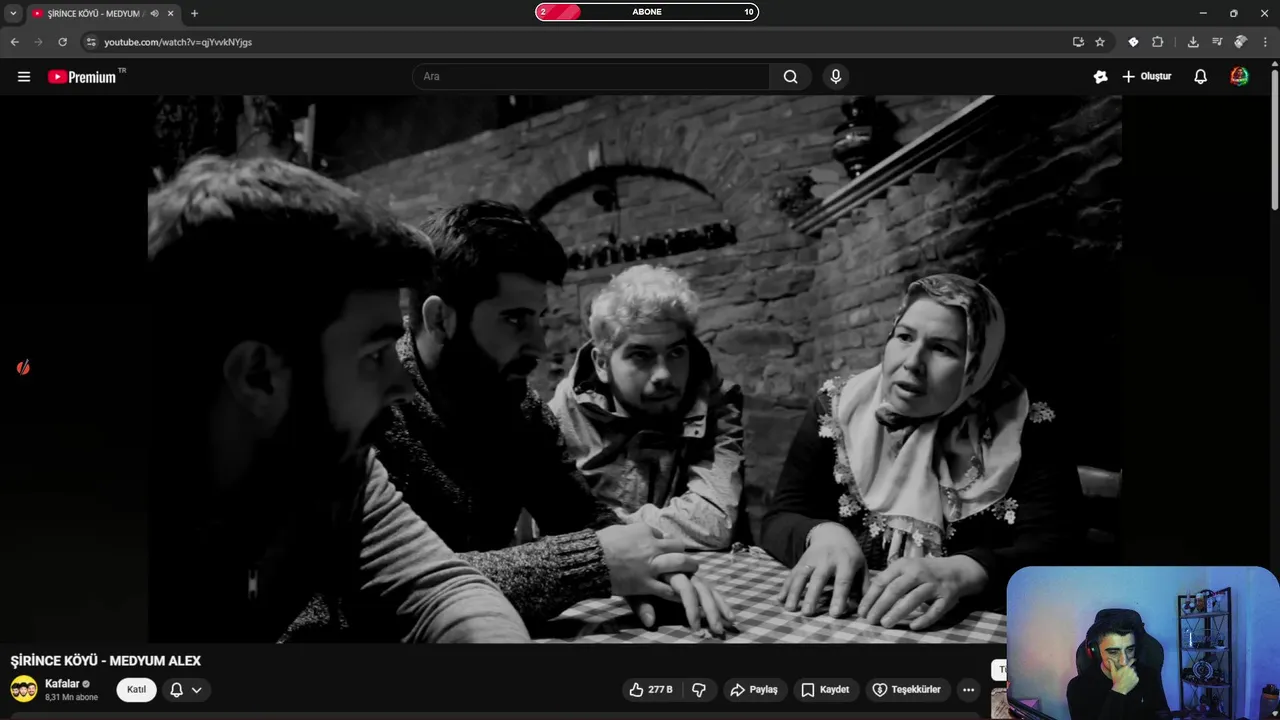Install app icon in address bar

tap(1078, 42)
